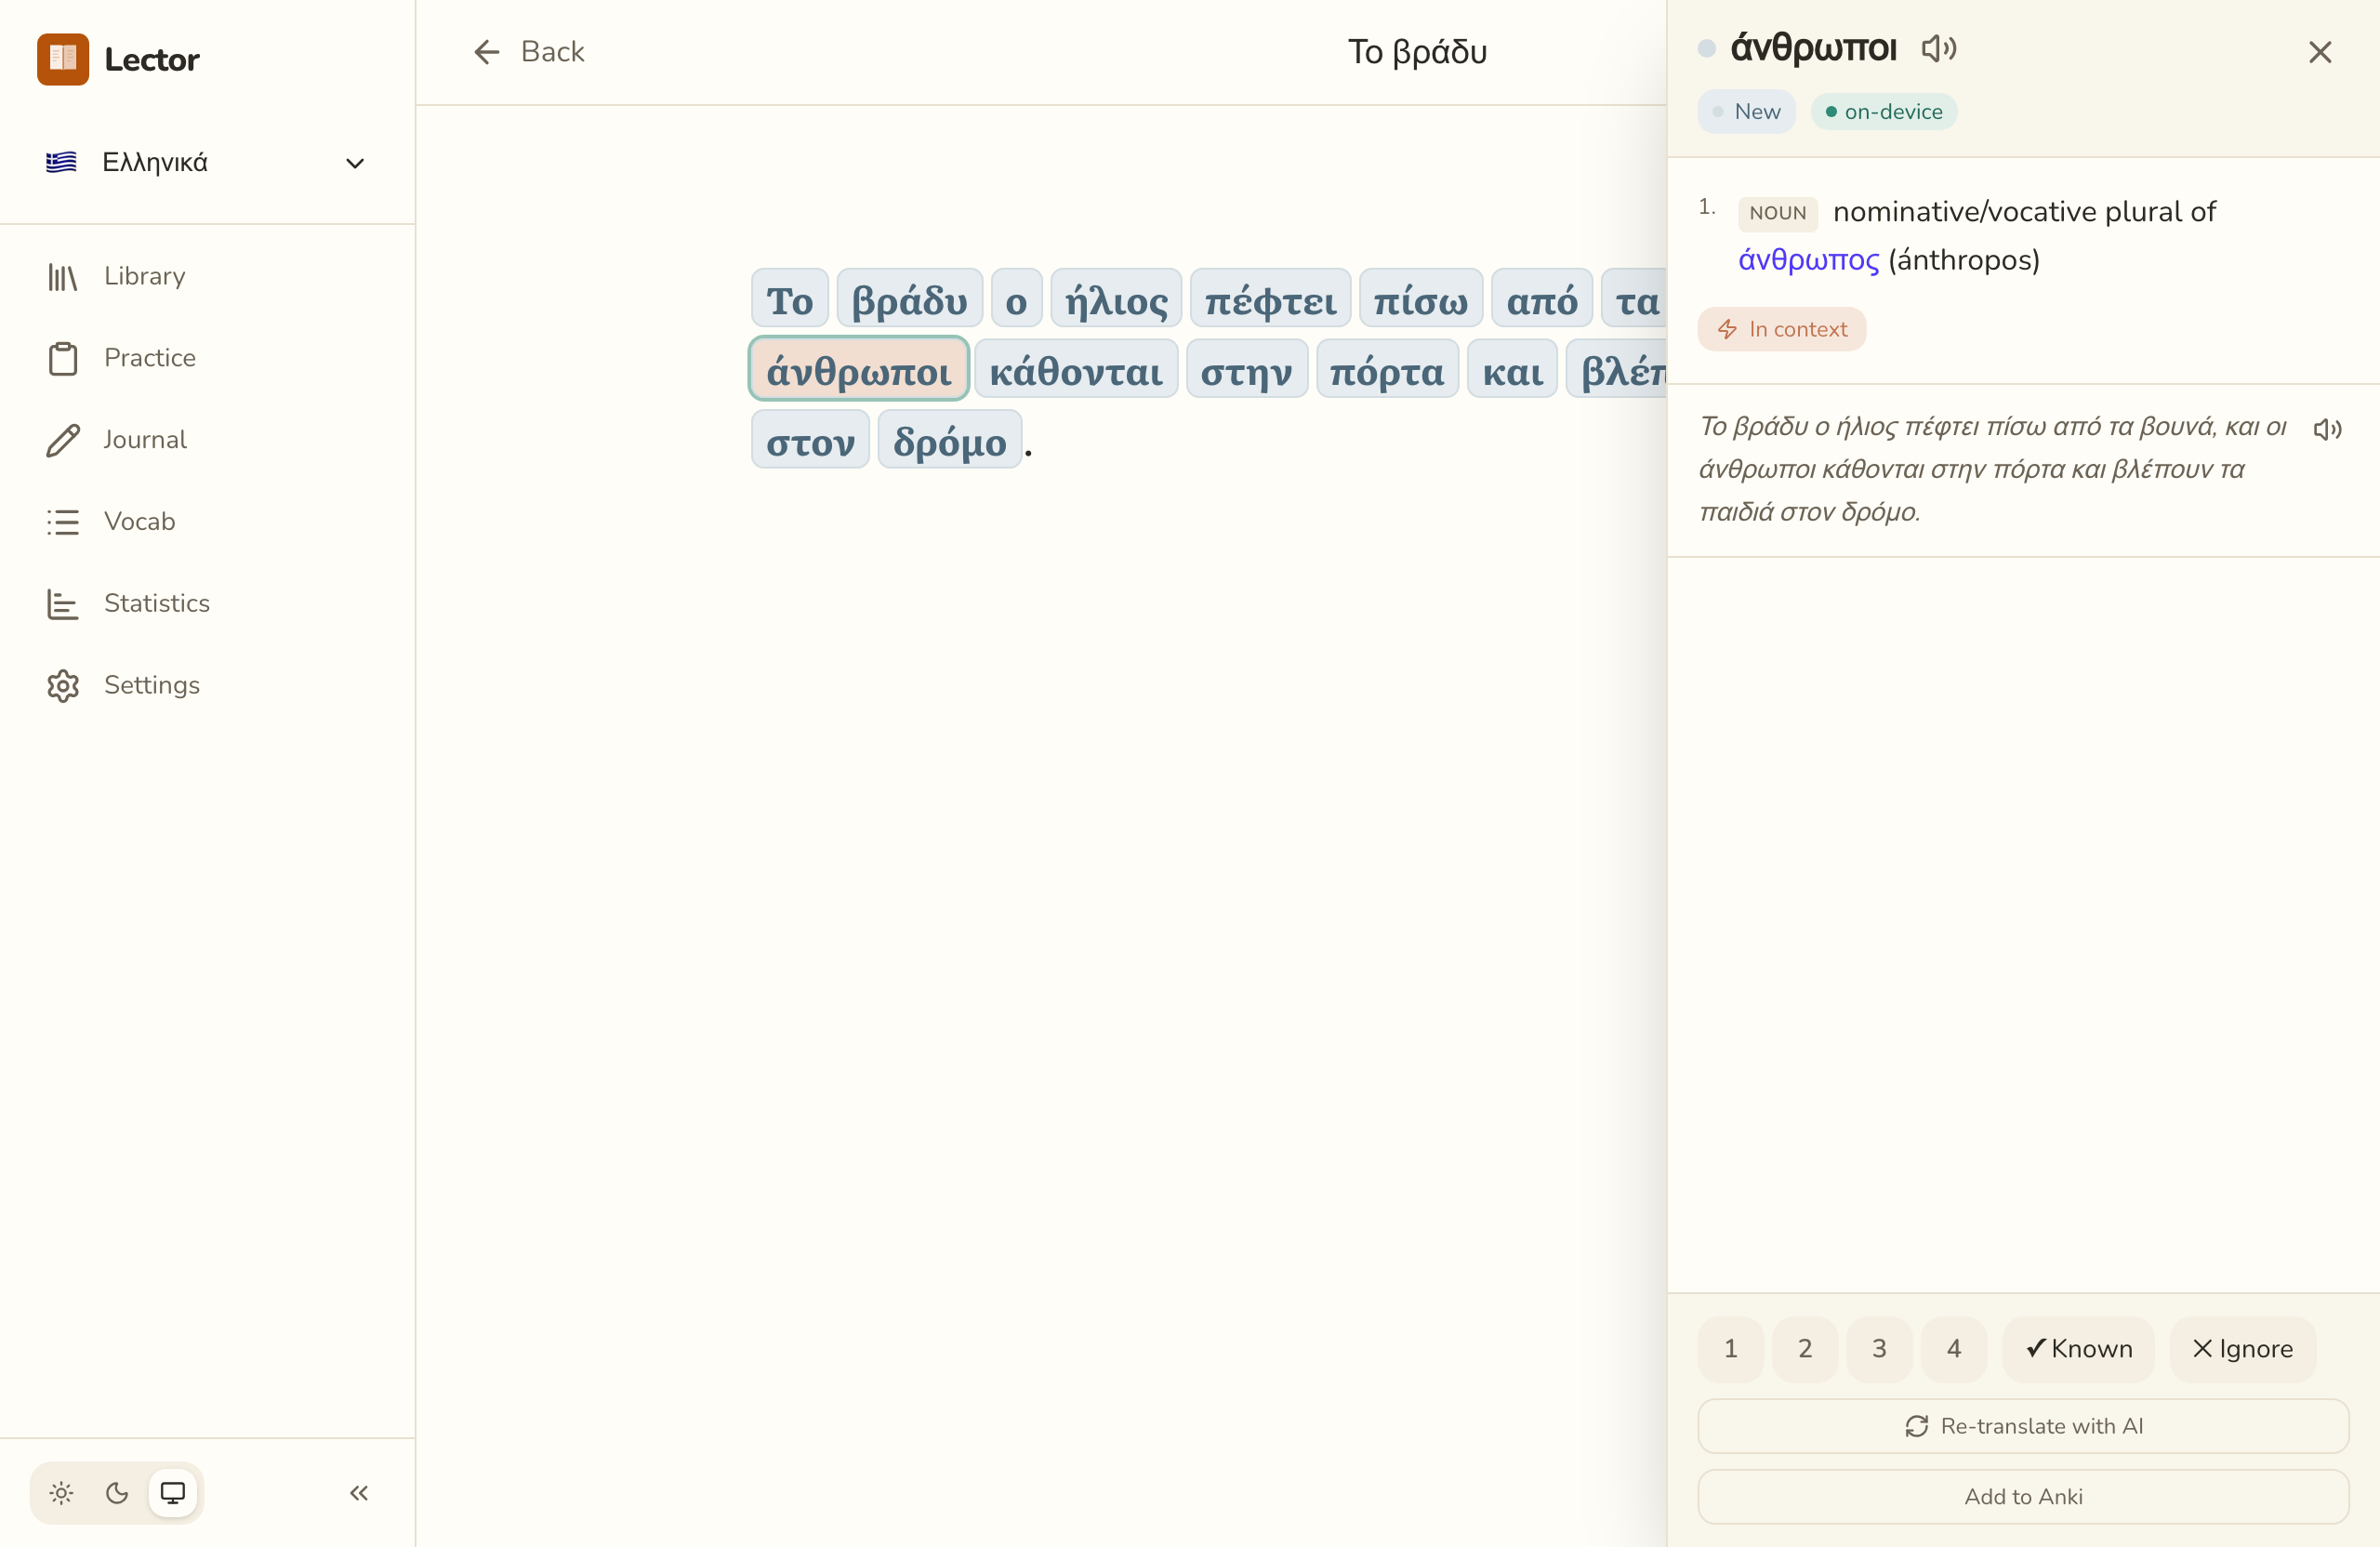Select the word πίσω in the text

click(1421, 299)
